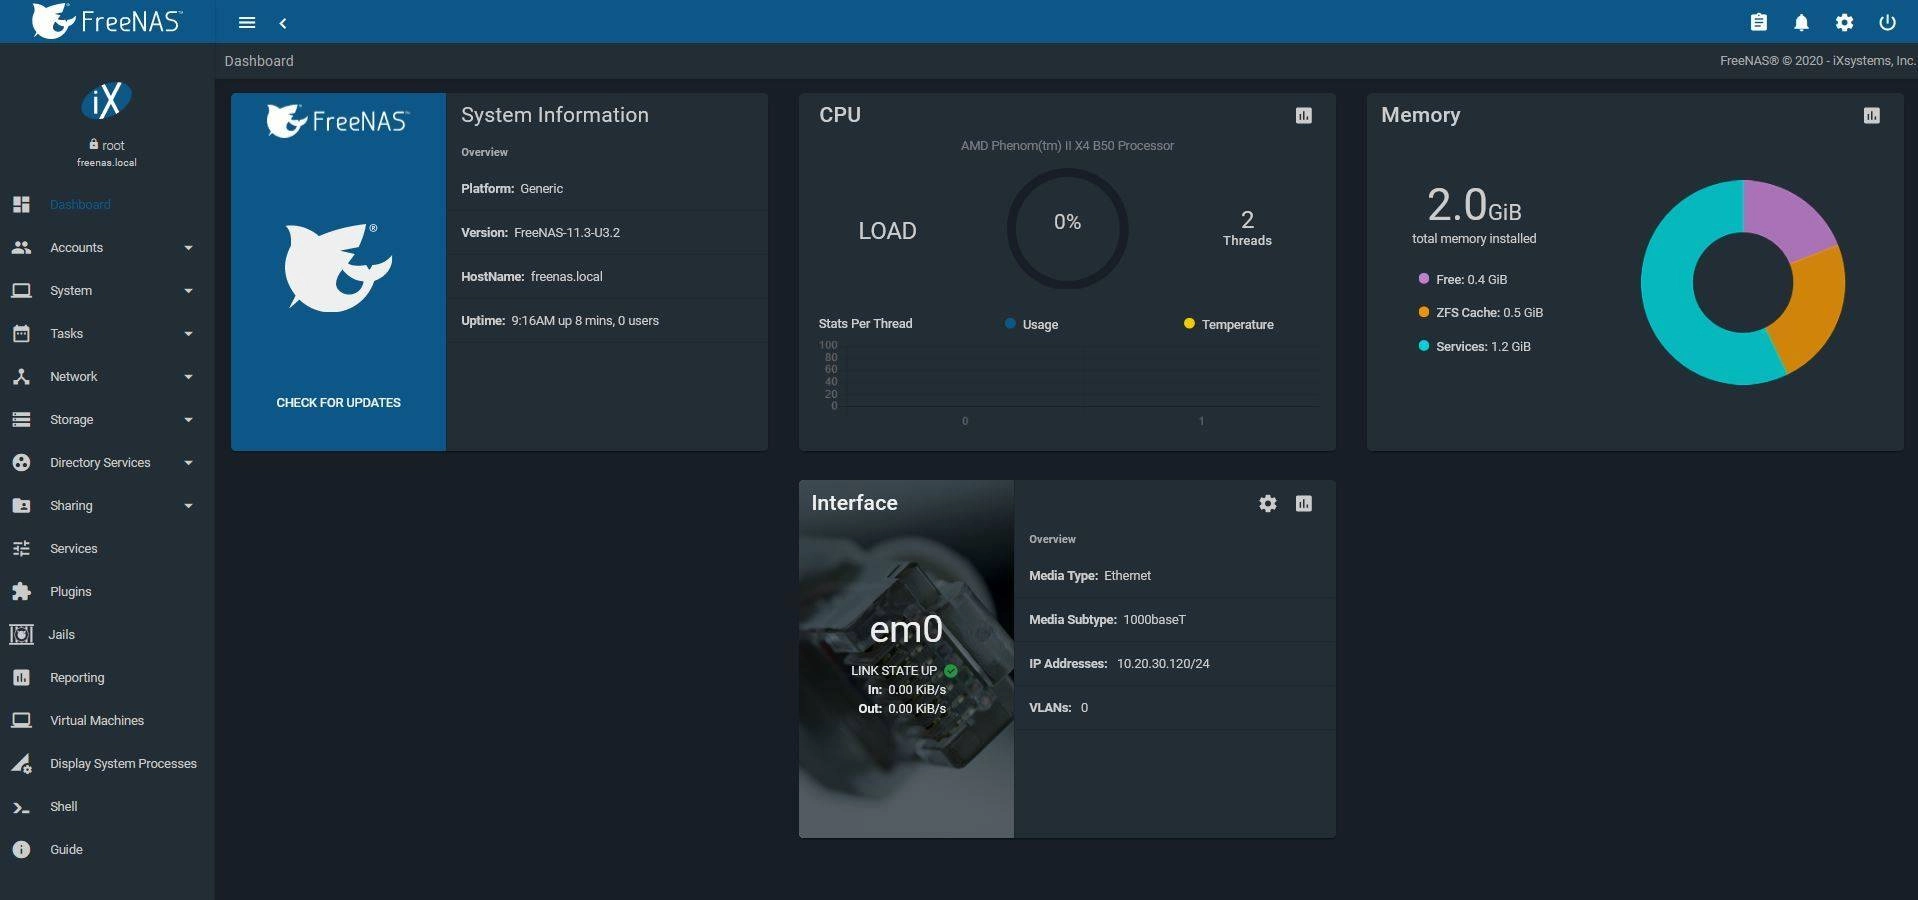1918x900 pixels.
Task: Click the Sharing folder icon
Action: [21, 505]
